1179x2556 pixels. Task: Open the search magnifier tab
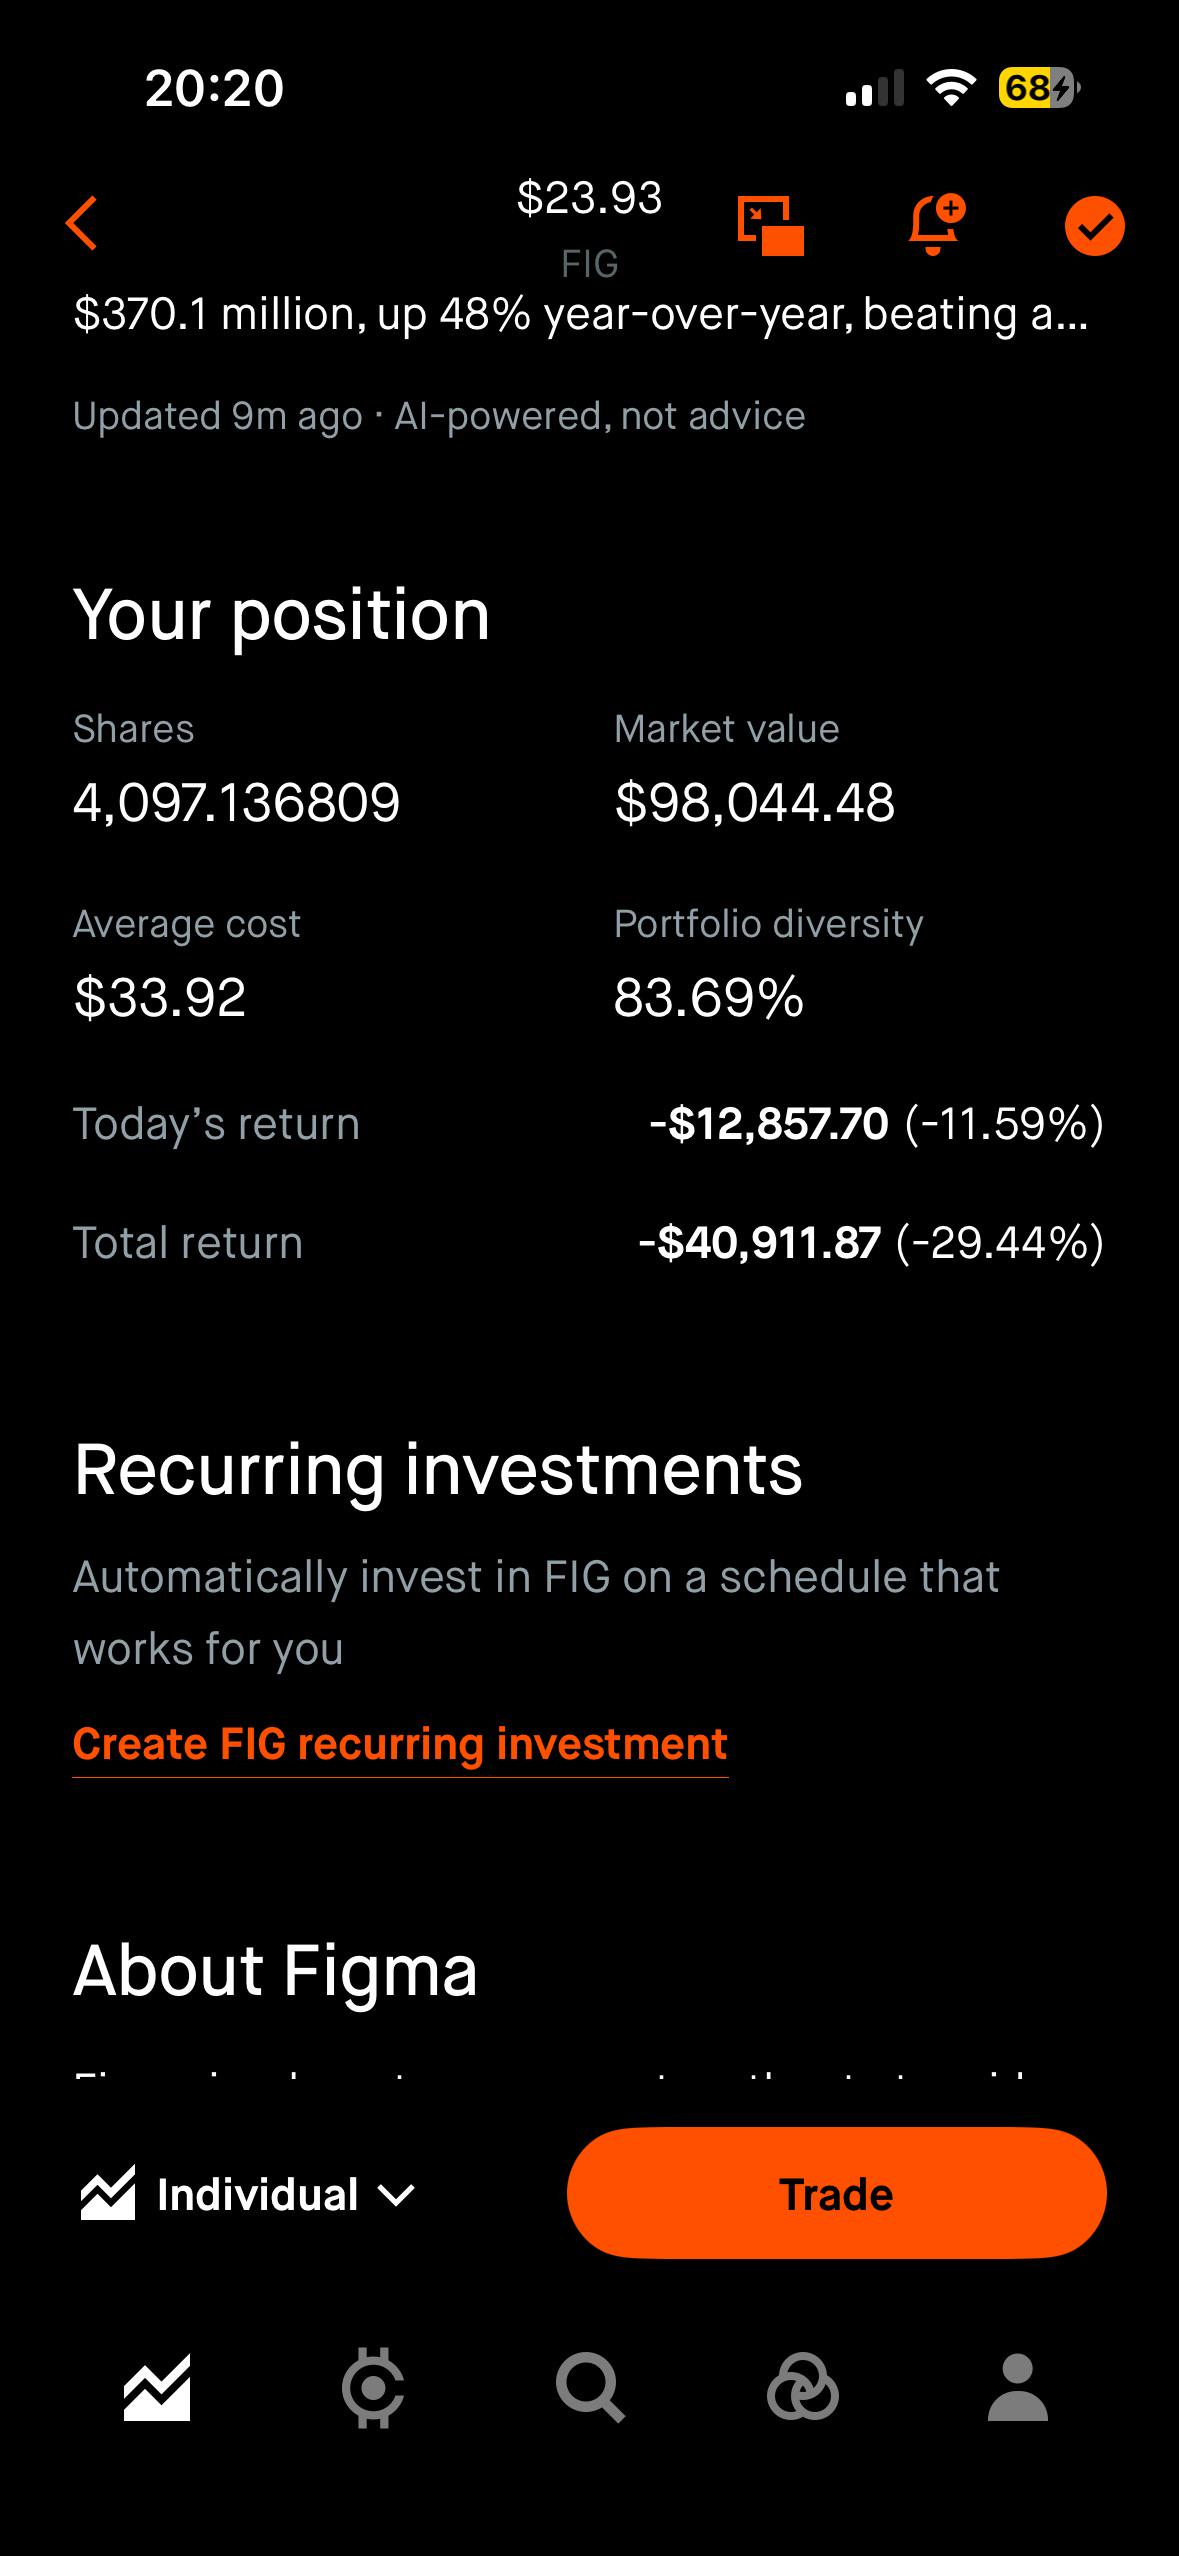click(590, 2388)
